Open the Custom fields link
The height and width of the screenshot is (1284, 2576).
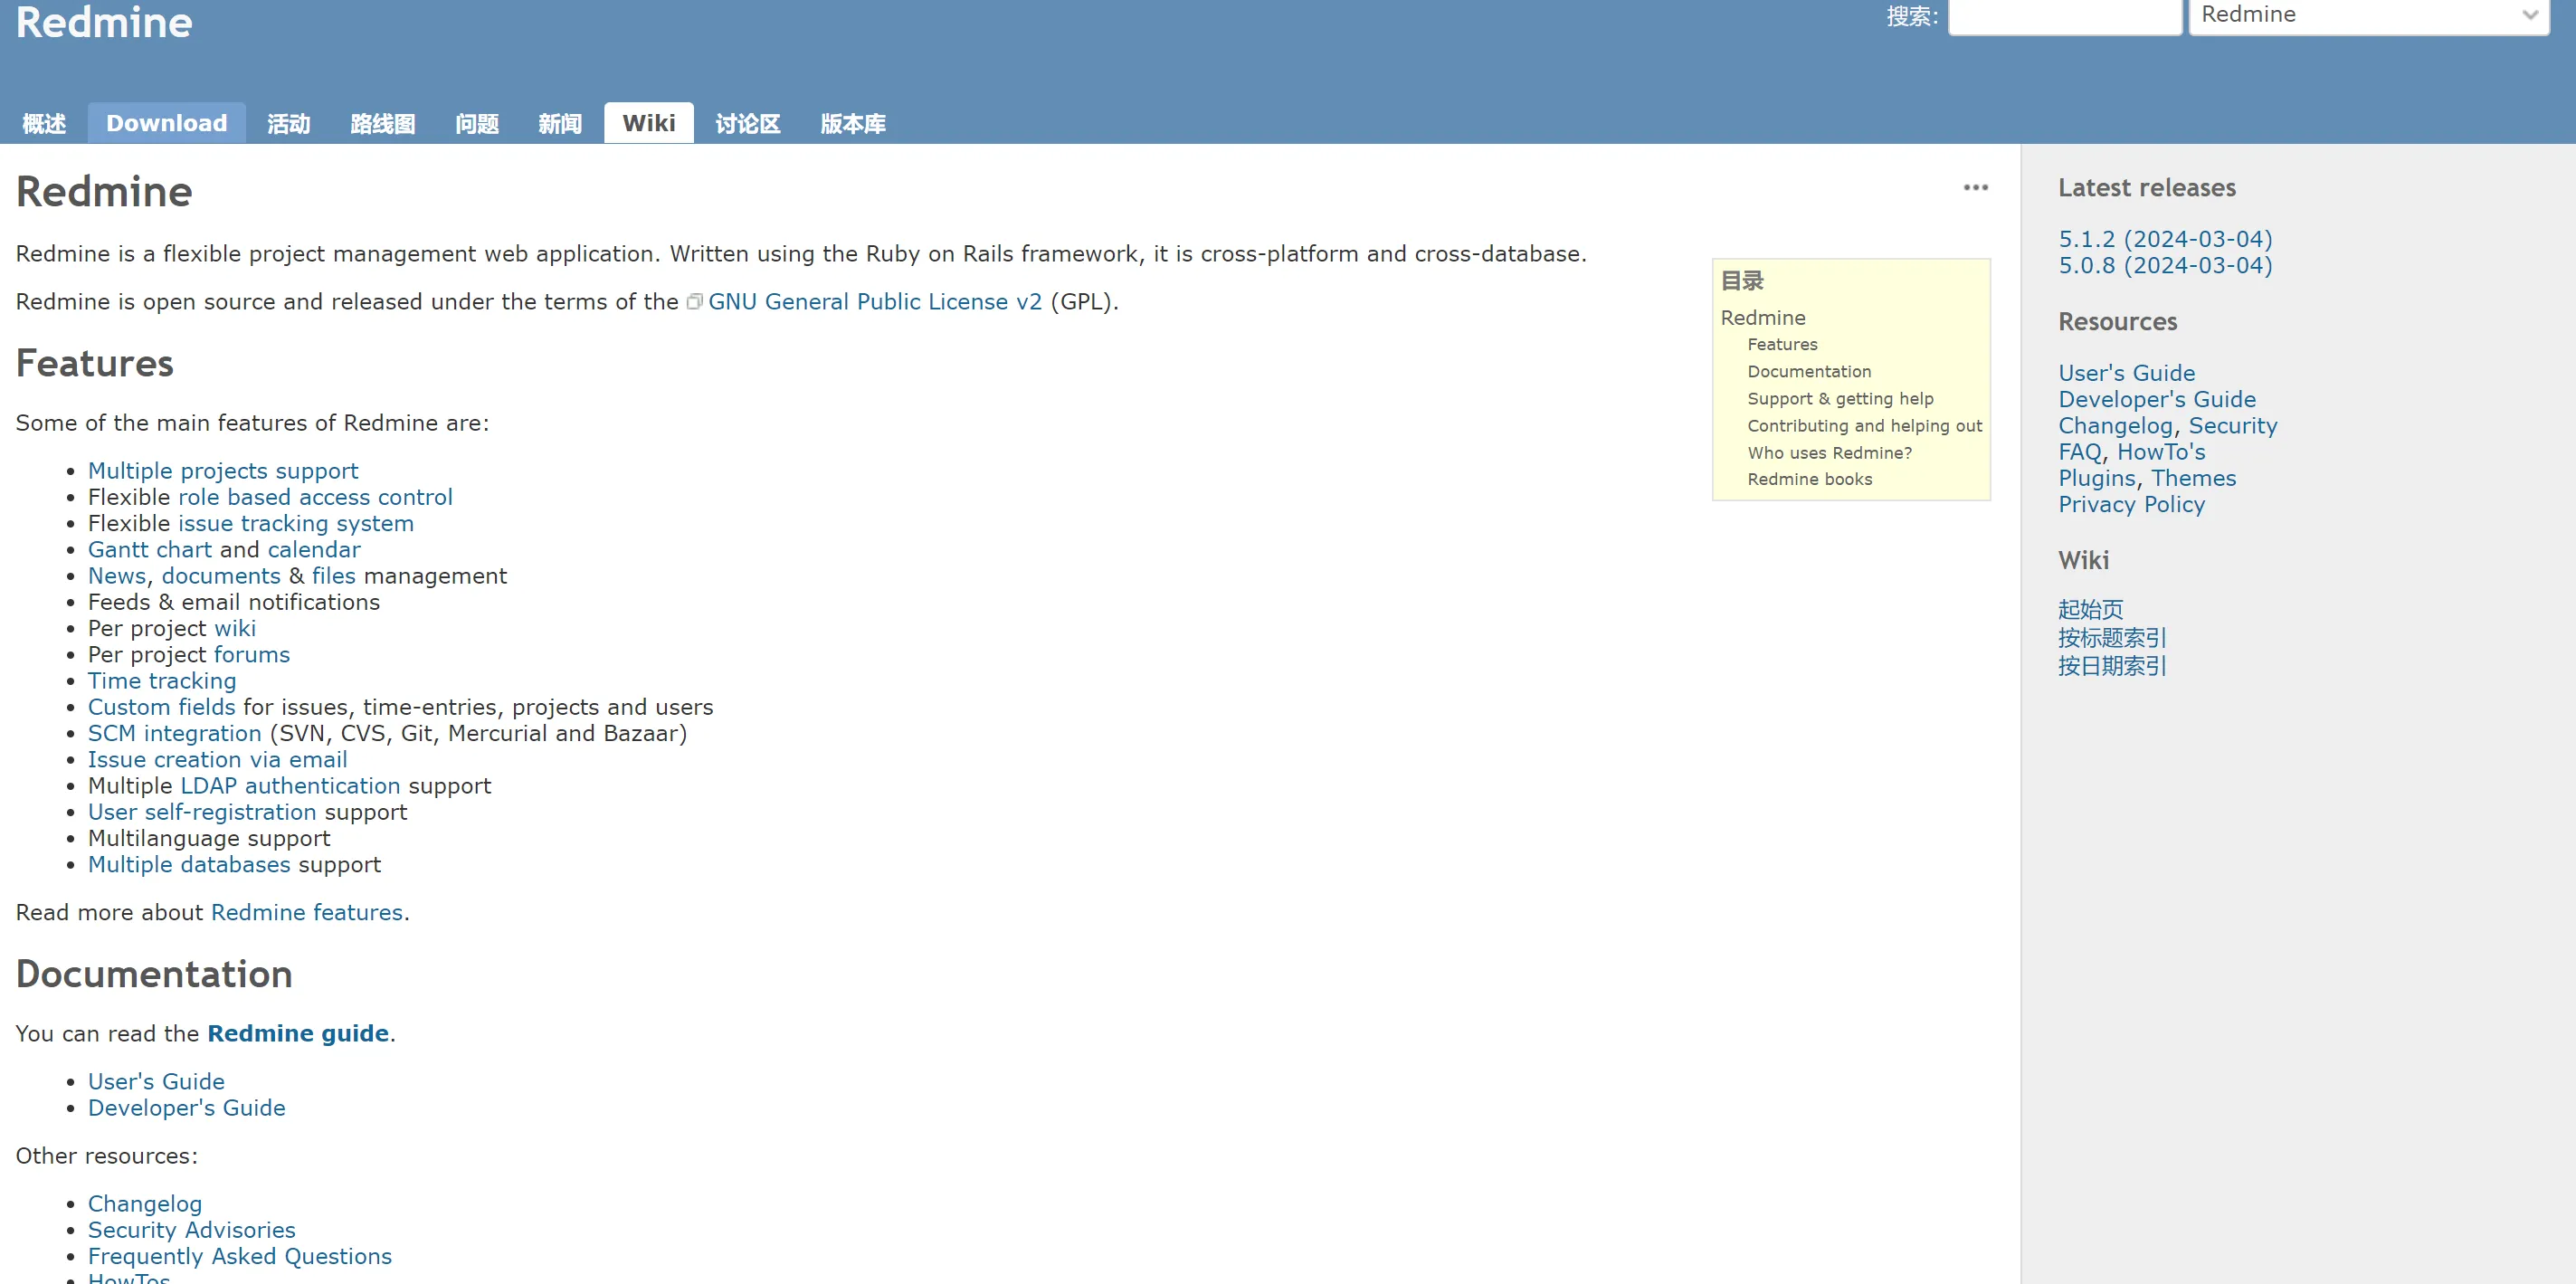[162, 707]
